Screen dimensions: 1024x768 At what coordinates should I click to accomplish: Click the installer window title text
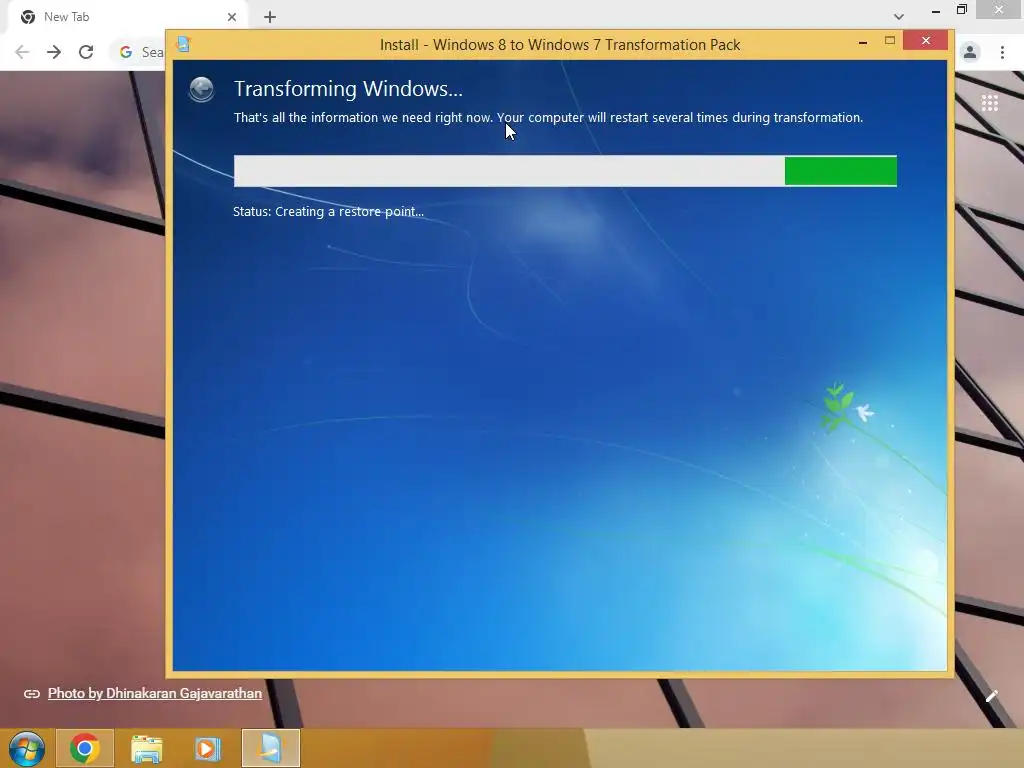560,45
